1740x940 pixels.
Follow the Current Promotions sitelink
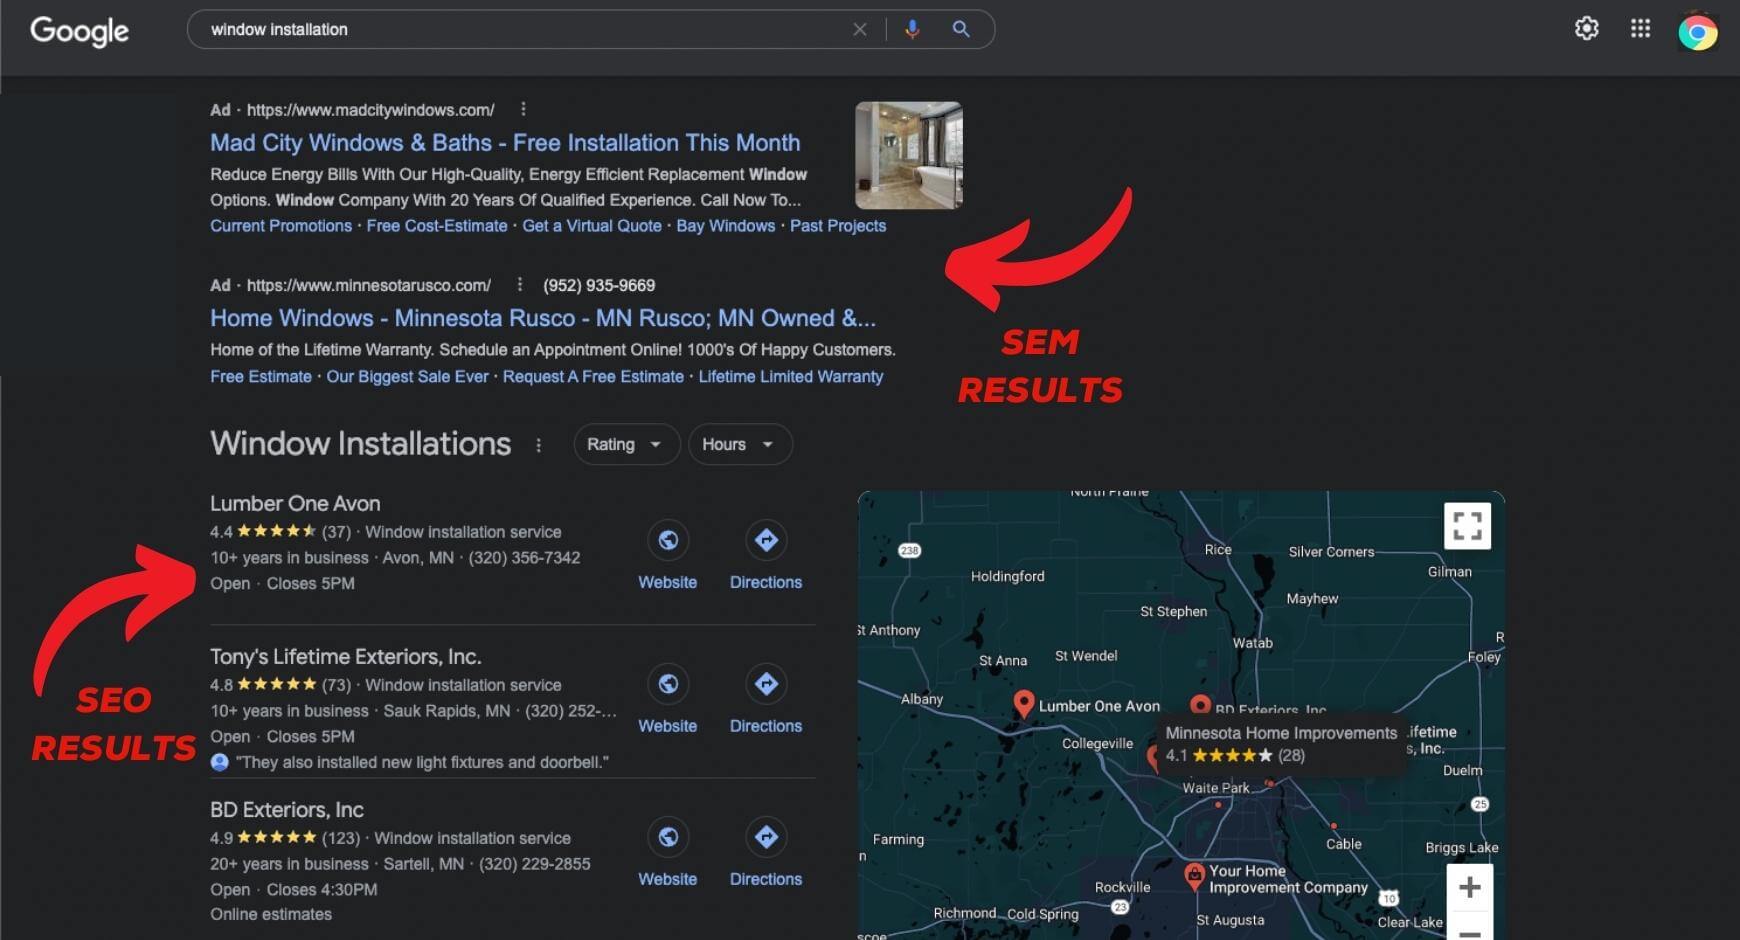[x=281, y=226]
